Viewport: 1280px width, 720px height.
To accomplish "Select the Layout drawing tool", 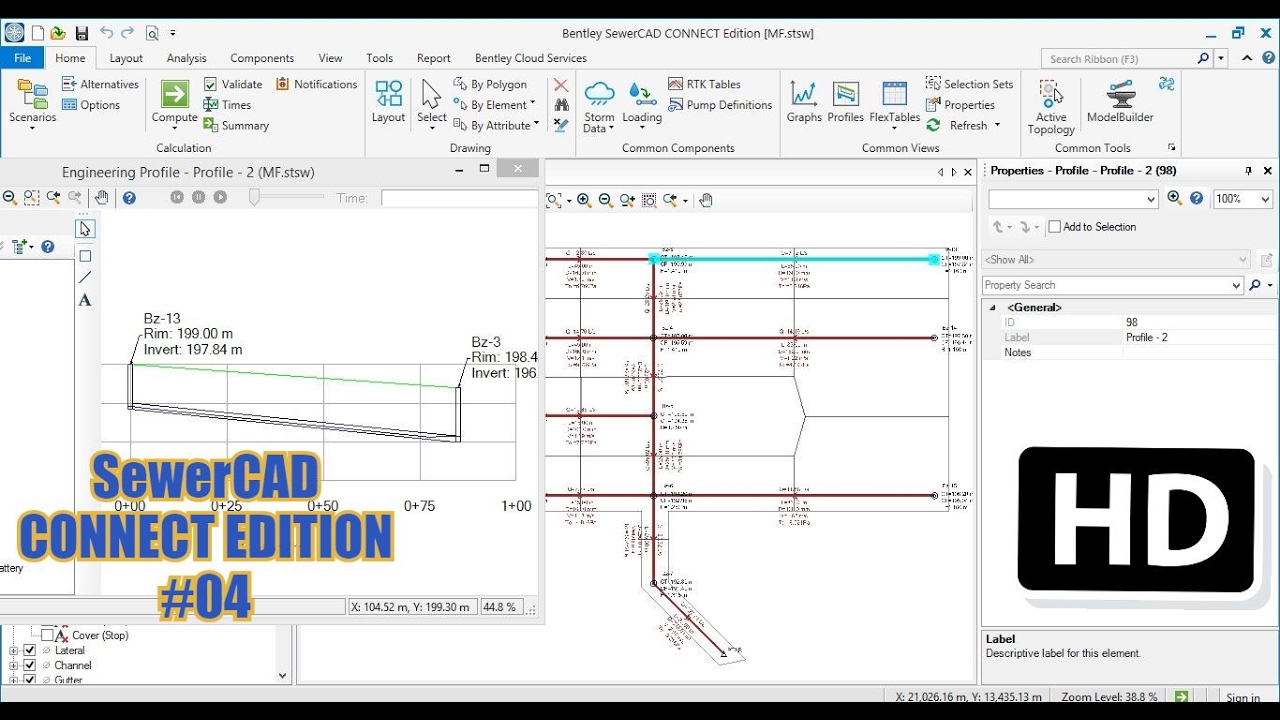I will click(x=389, y=101).
